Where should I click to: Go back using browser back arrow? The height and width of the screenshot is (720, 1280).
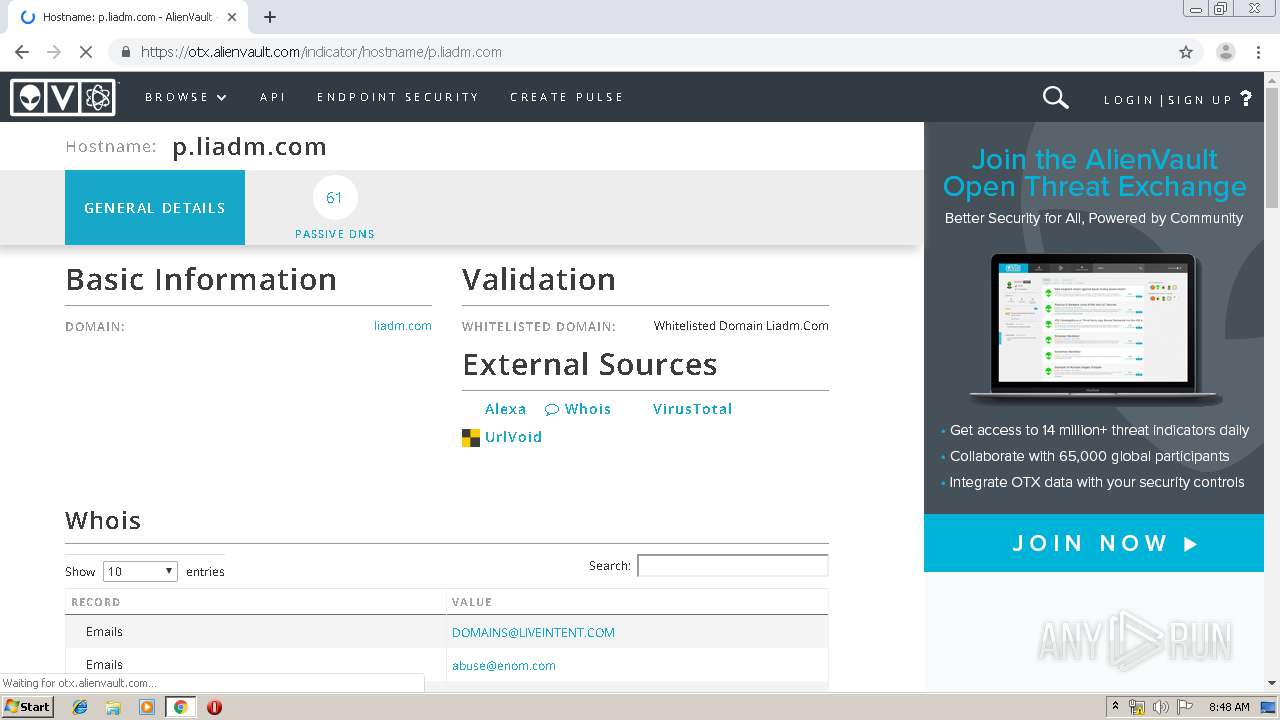(22, 52)
